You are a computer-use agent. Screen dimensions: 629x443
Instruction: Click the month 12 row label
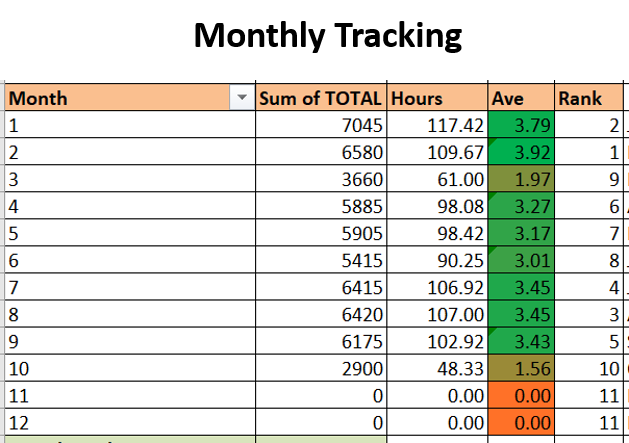coord(128,423)
